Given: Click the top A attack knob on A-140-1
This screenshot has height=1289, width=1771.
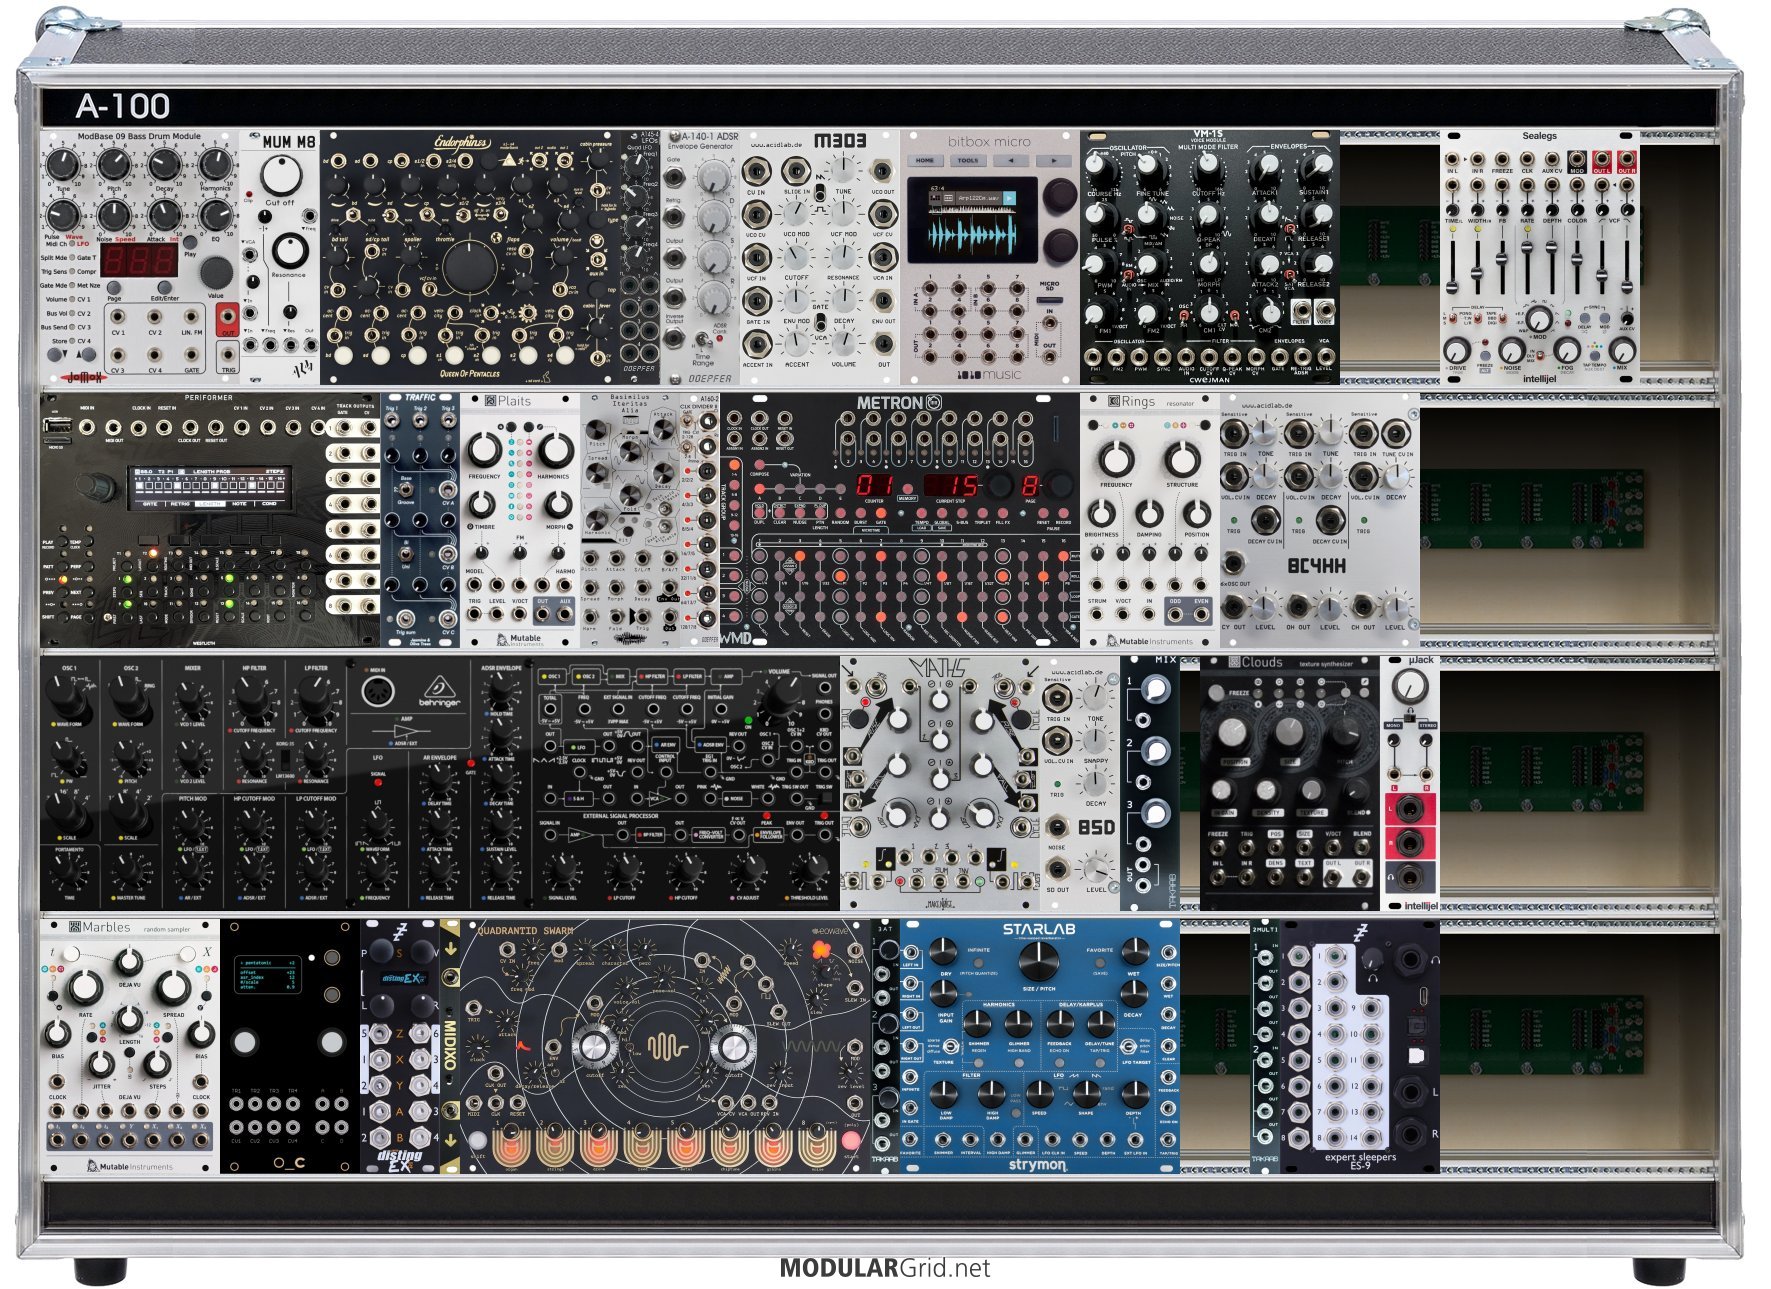Looking at the screenshot, I should pyautogui.click(x=714, y=177).
